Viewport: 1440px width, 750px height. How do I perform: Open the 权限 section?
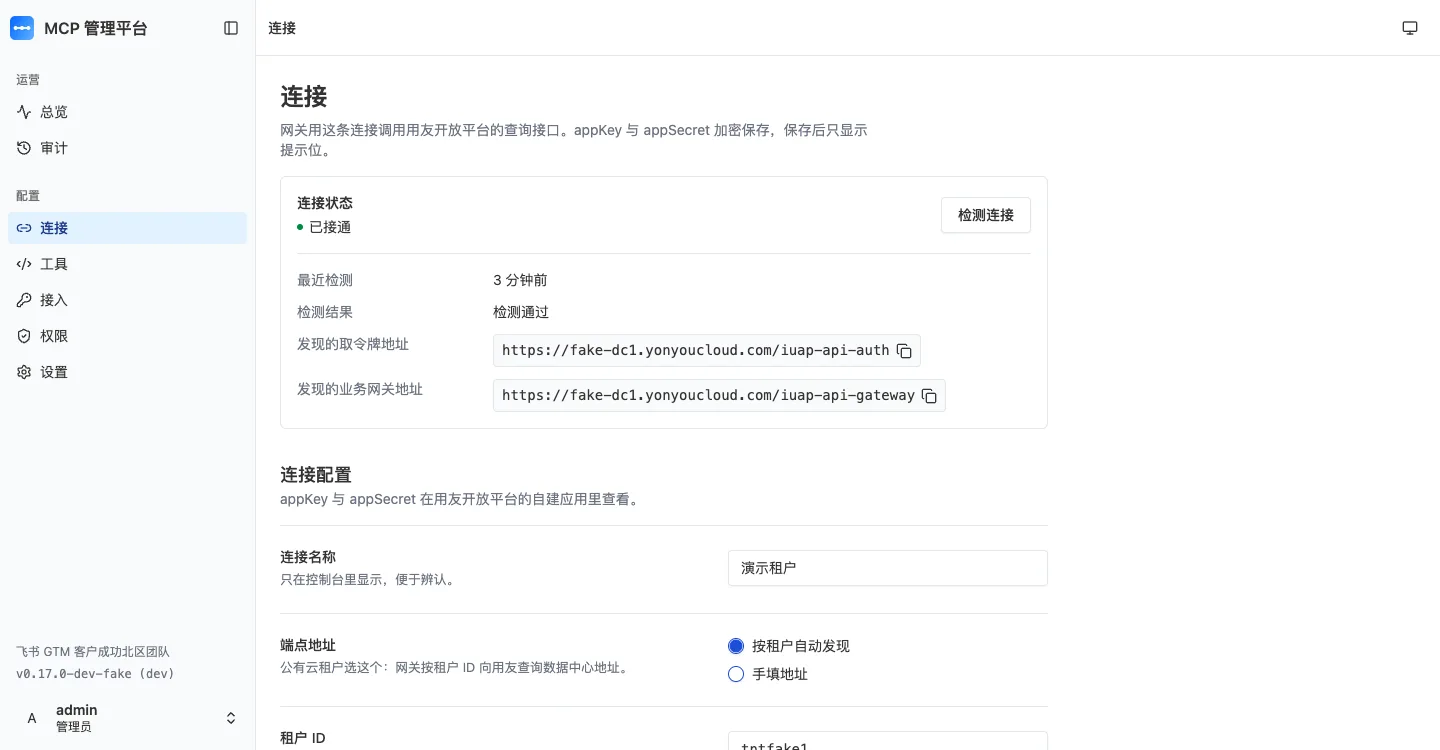tap(127, 336)
